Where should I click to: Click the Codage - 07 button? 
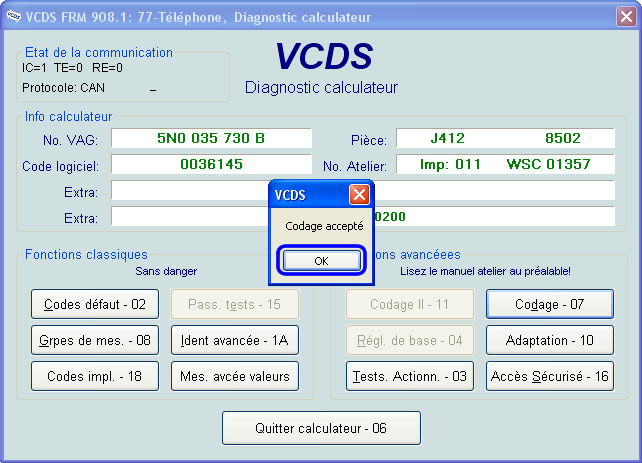click(550, 304)
